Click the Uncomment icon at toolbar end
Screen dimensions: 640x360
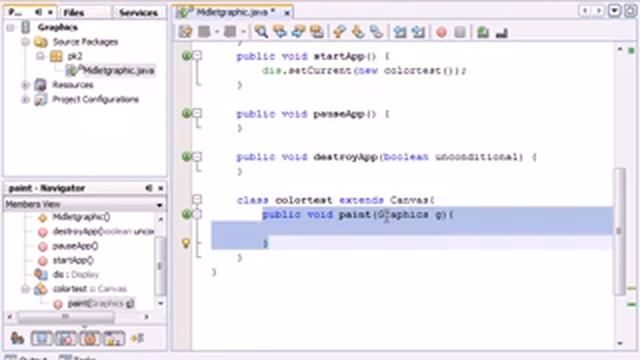point(502,32)
